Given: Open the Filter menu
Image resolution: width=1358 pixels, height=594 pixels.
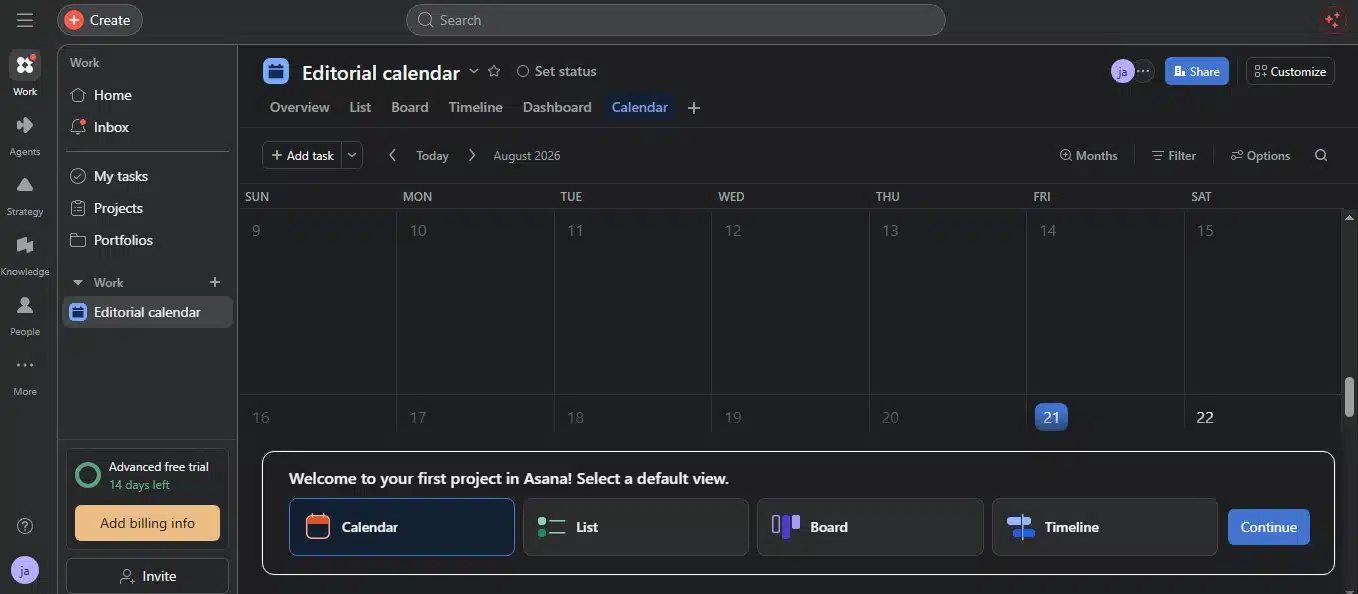Looking at the screenshot, I should point(1173,155).
